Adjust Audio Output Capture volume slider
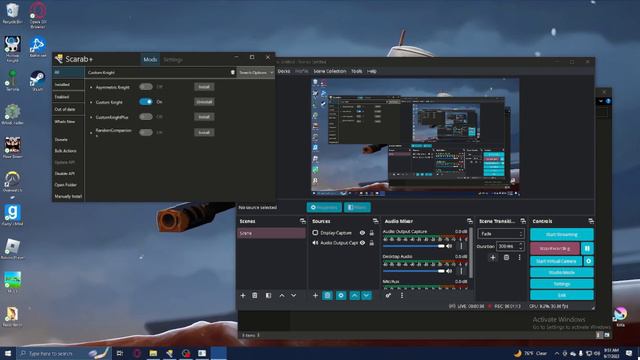Image resolution: width=640 pixels, height=360 pixels. [x=414, y=246]
